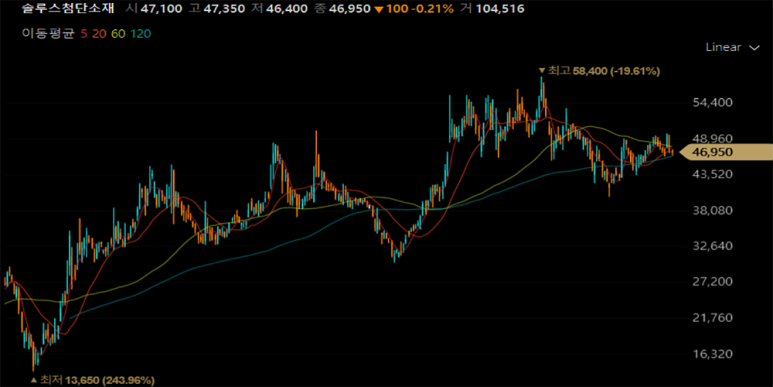Click the 최저 13,650 (243.96%) label

tap(97, 380)
